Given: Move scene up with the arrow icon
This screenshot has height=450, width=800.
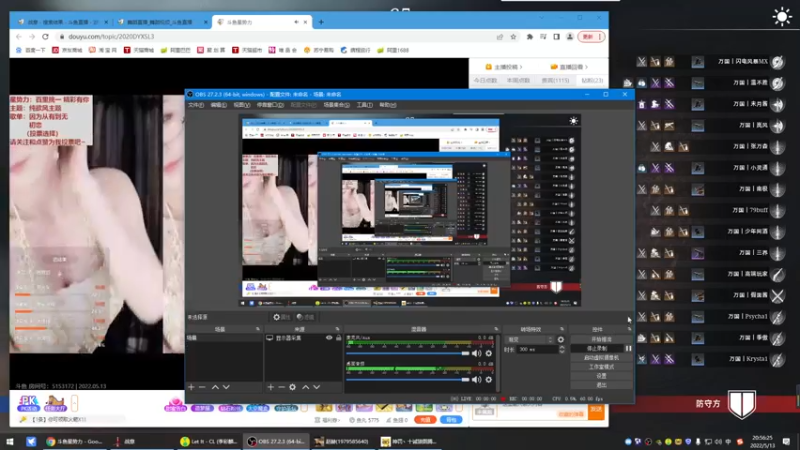Looking at the screenshot, I should (215, 387).
